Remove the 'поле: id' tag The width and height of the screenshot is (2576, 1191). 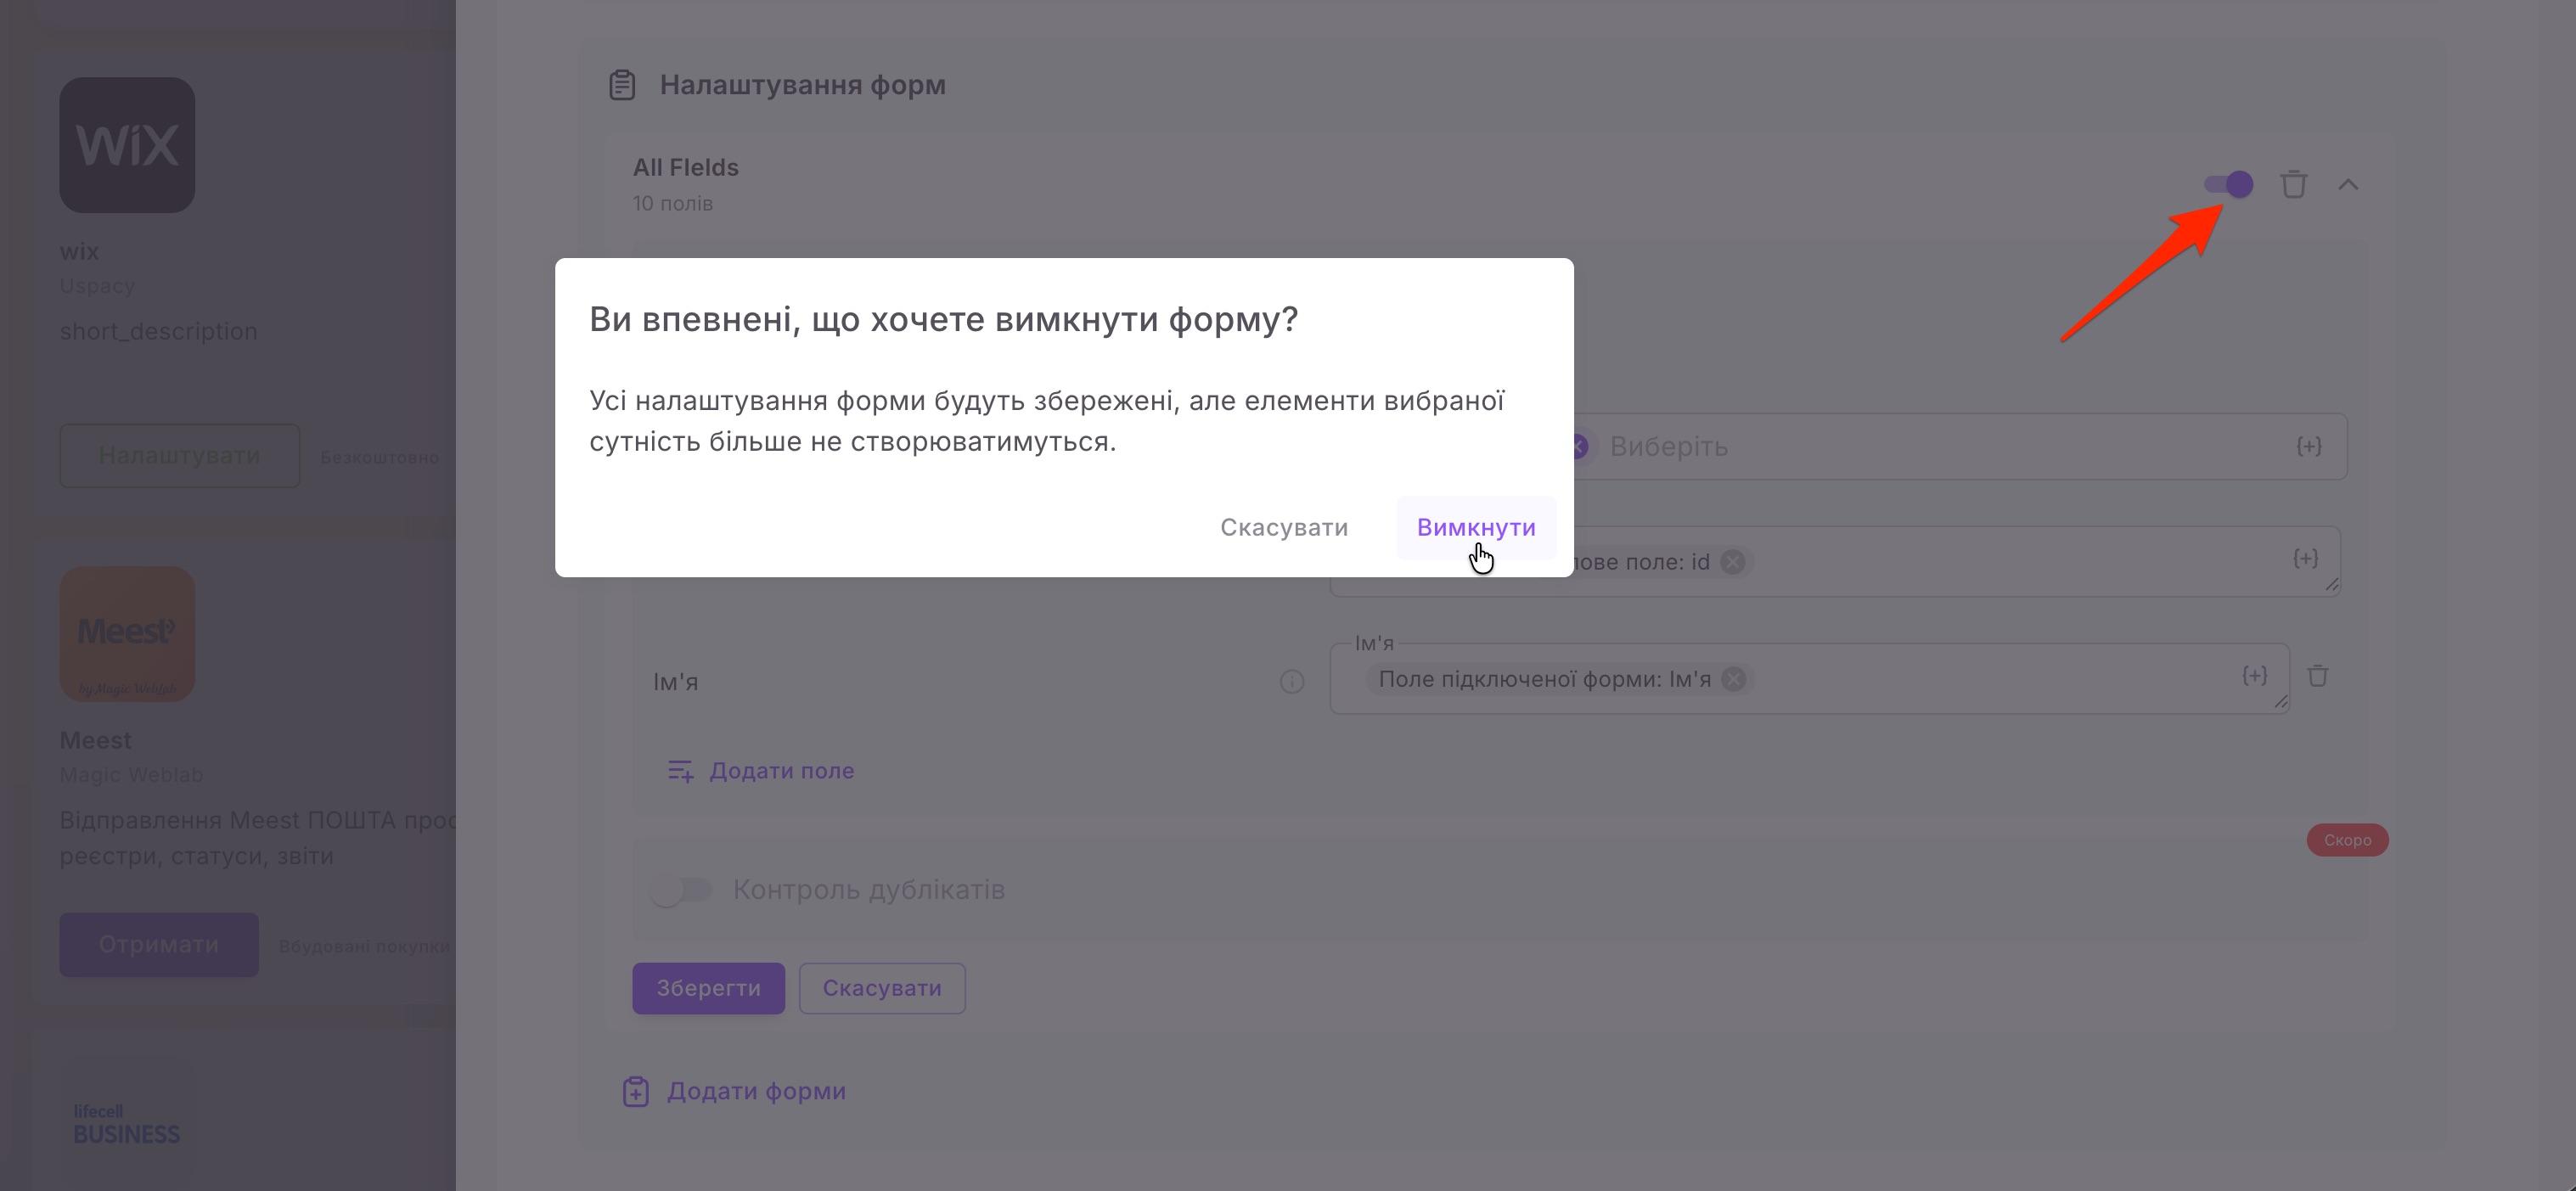coord(1733,562)
